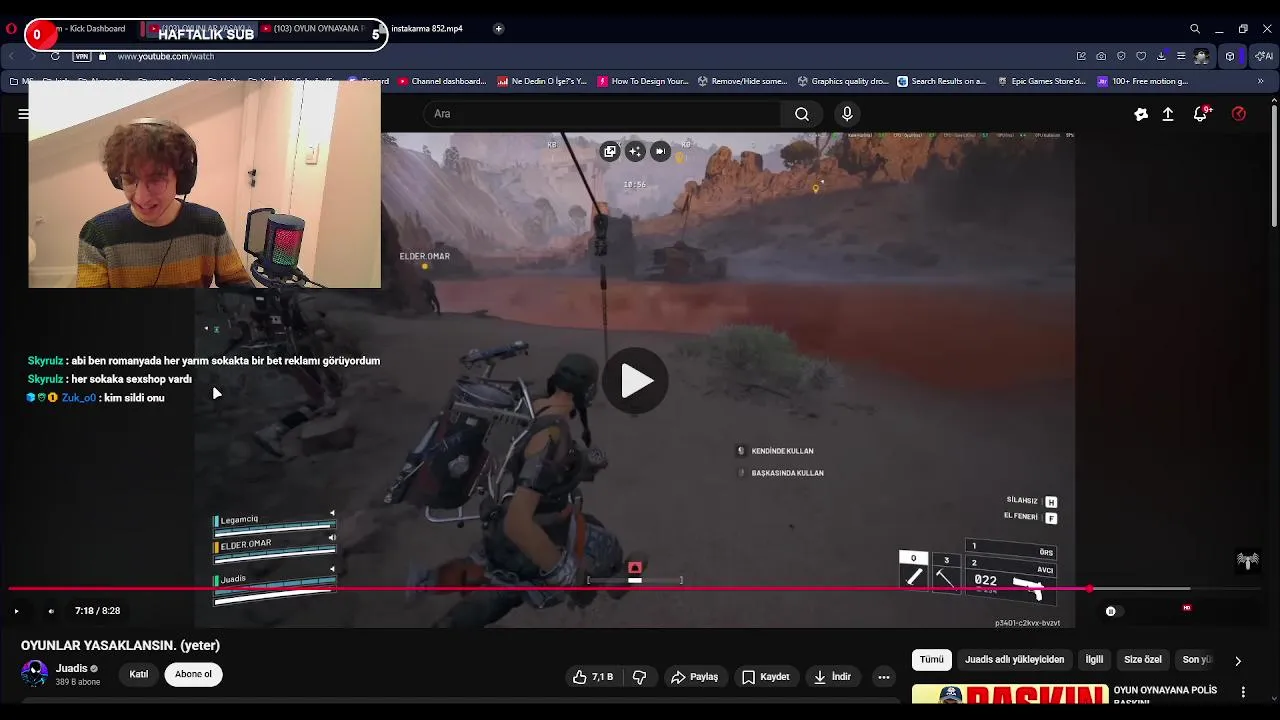Click the video title OYUNLAR YASAKLANSIN. (yeter)

pos(120,646)
